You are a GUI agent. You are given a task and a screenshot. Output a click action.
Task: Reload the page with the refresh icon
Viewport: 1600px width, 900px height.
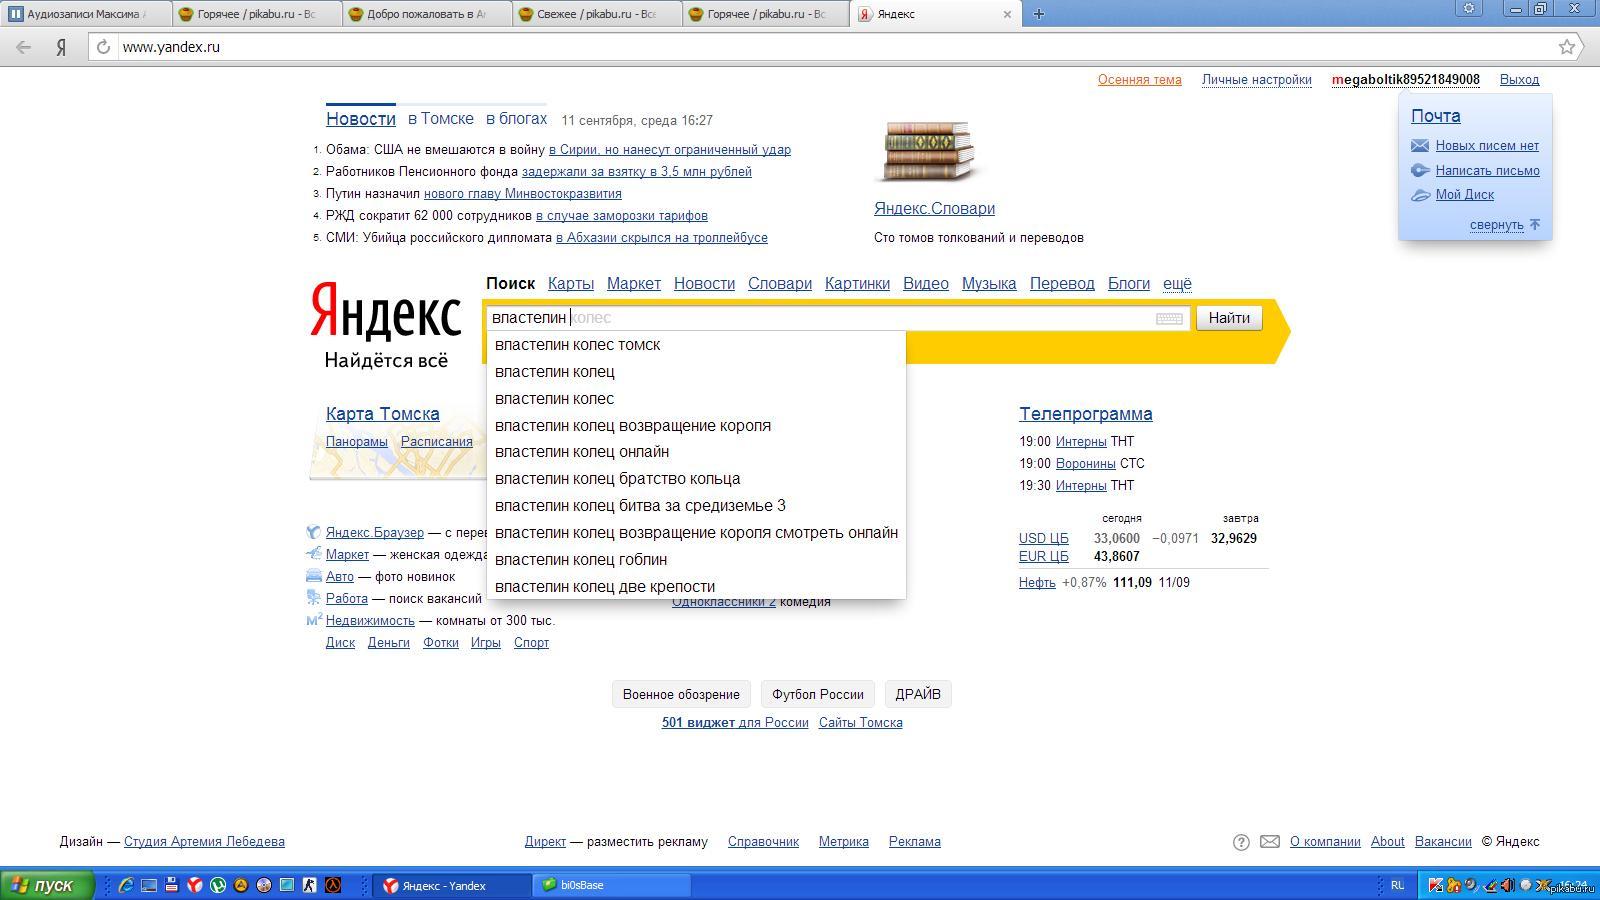[103, 47]
